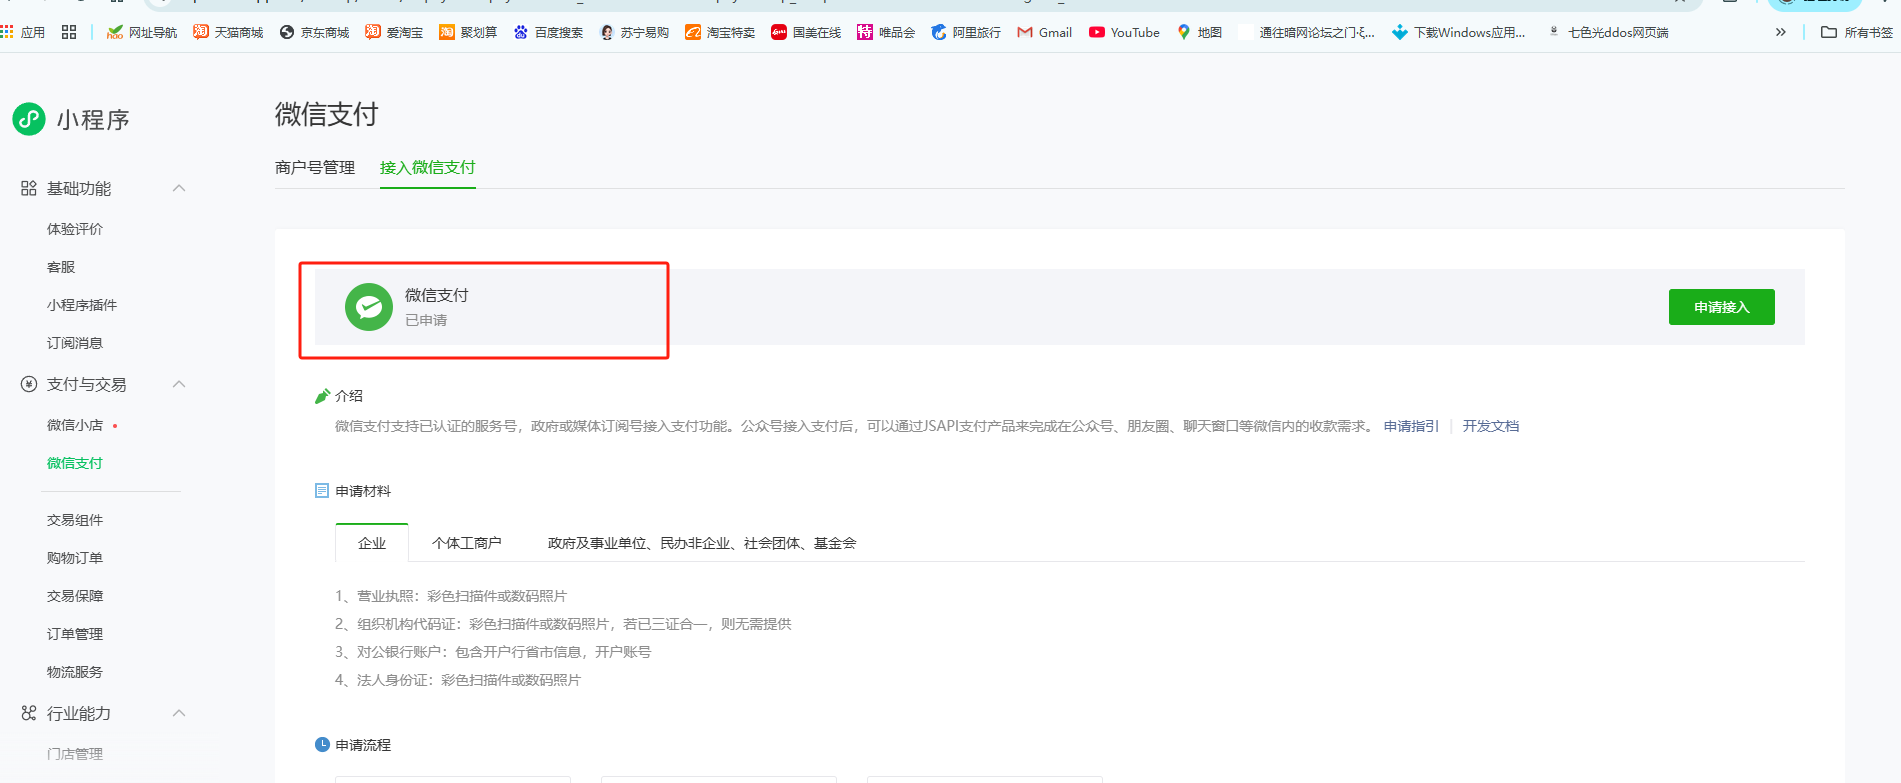The height and width of the screenshot is (783, 1901).
Task: Open 微信小店 in the sidebar
Action: [x=75, y=425]
